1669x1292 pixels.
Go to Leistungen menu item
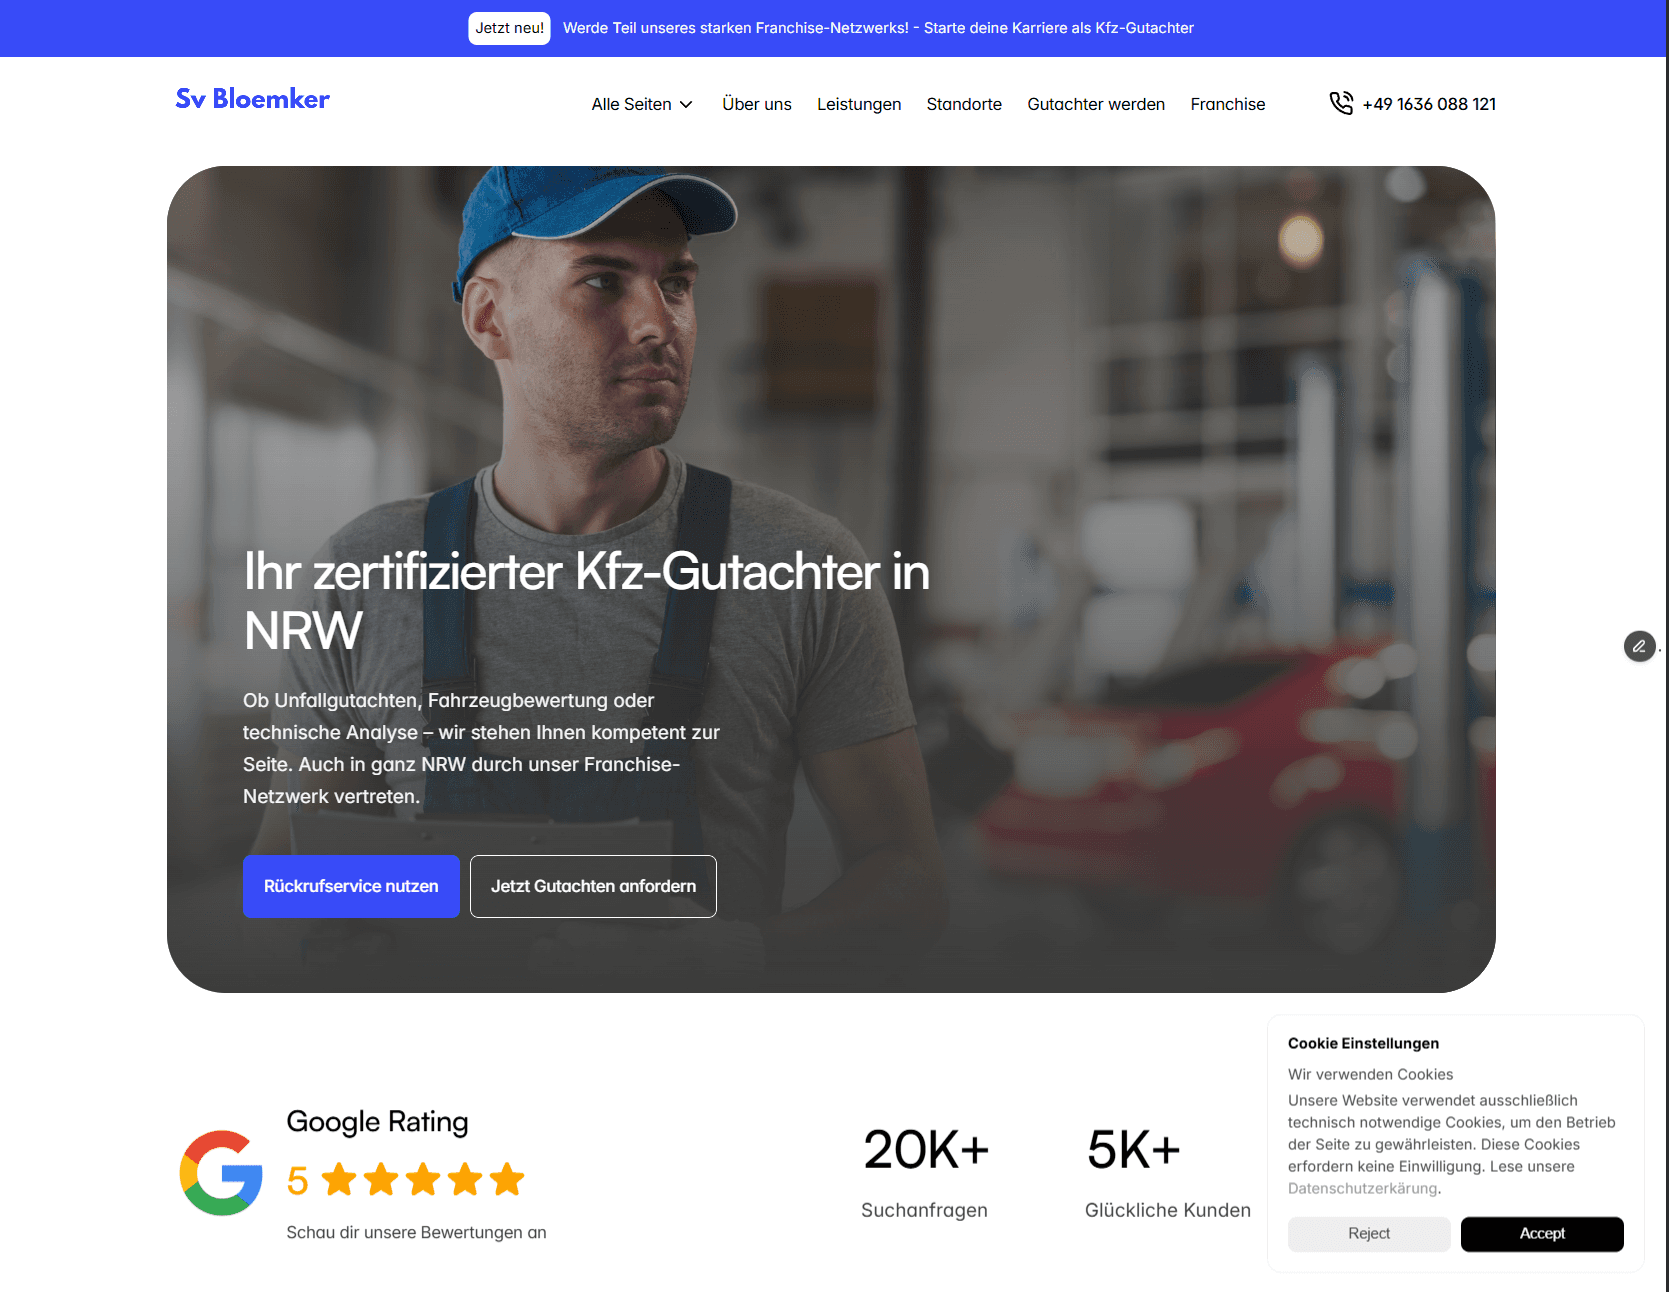[x=859, y=104]
